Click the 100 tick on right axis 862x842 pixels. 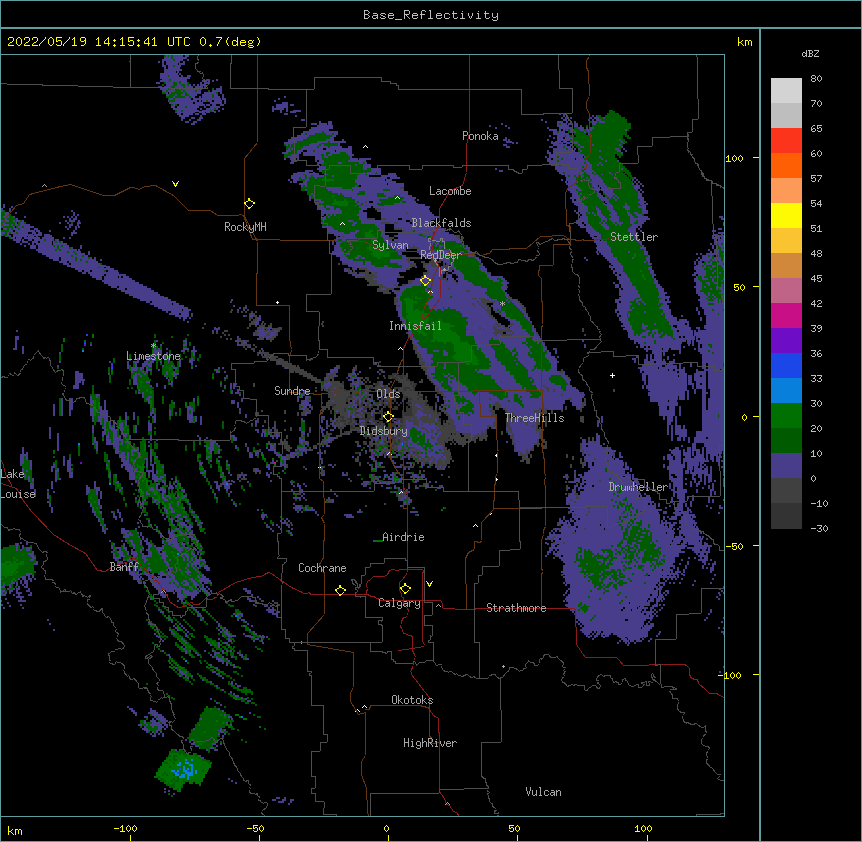(734, 158)
